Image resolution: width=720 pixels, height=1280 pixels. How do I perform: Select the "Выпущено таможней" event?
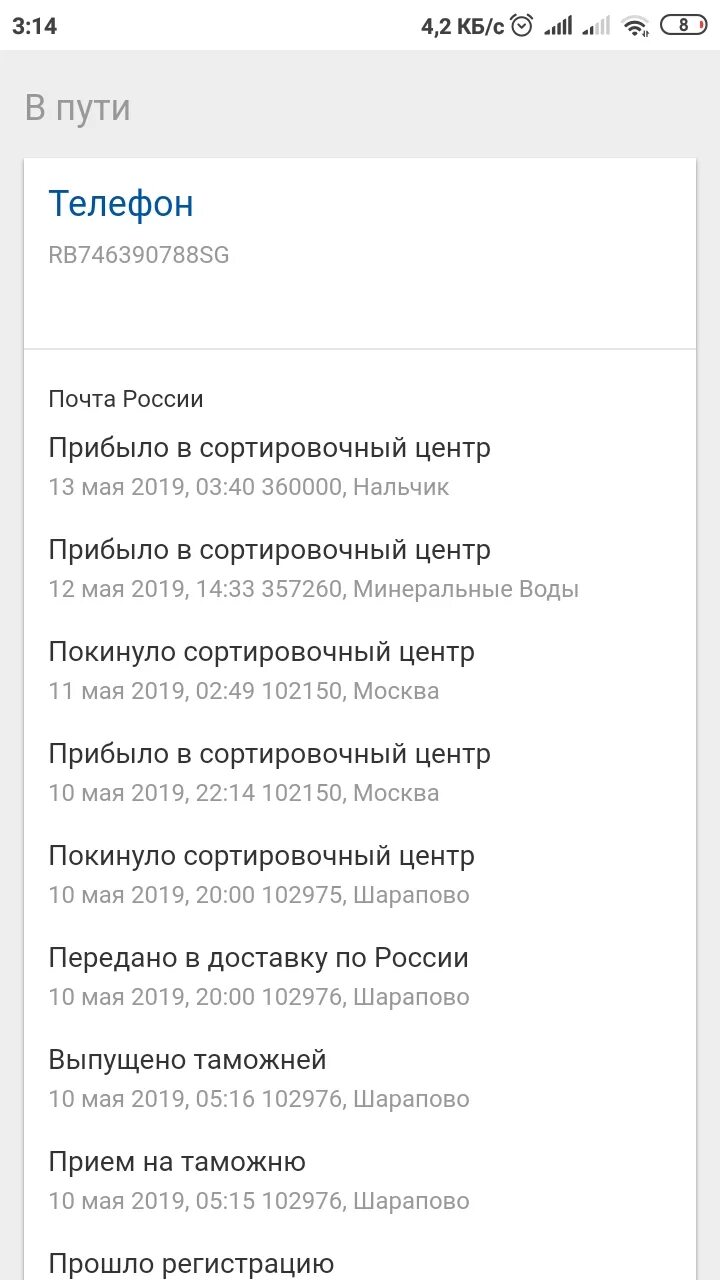pos(258,1079)
